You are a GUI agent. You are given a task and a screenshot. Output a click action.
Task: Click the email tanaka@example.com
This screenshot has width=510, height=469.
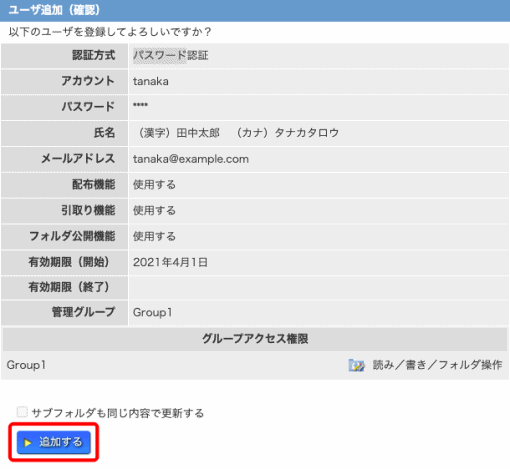pyautogui.click(x=191, y=159)
